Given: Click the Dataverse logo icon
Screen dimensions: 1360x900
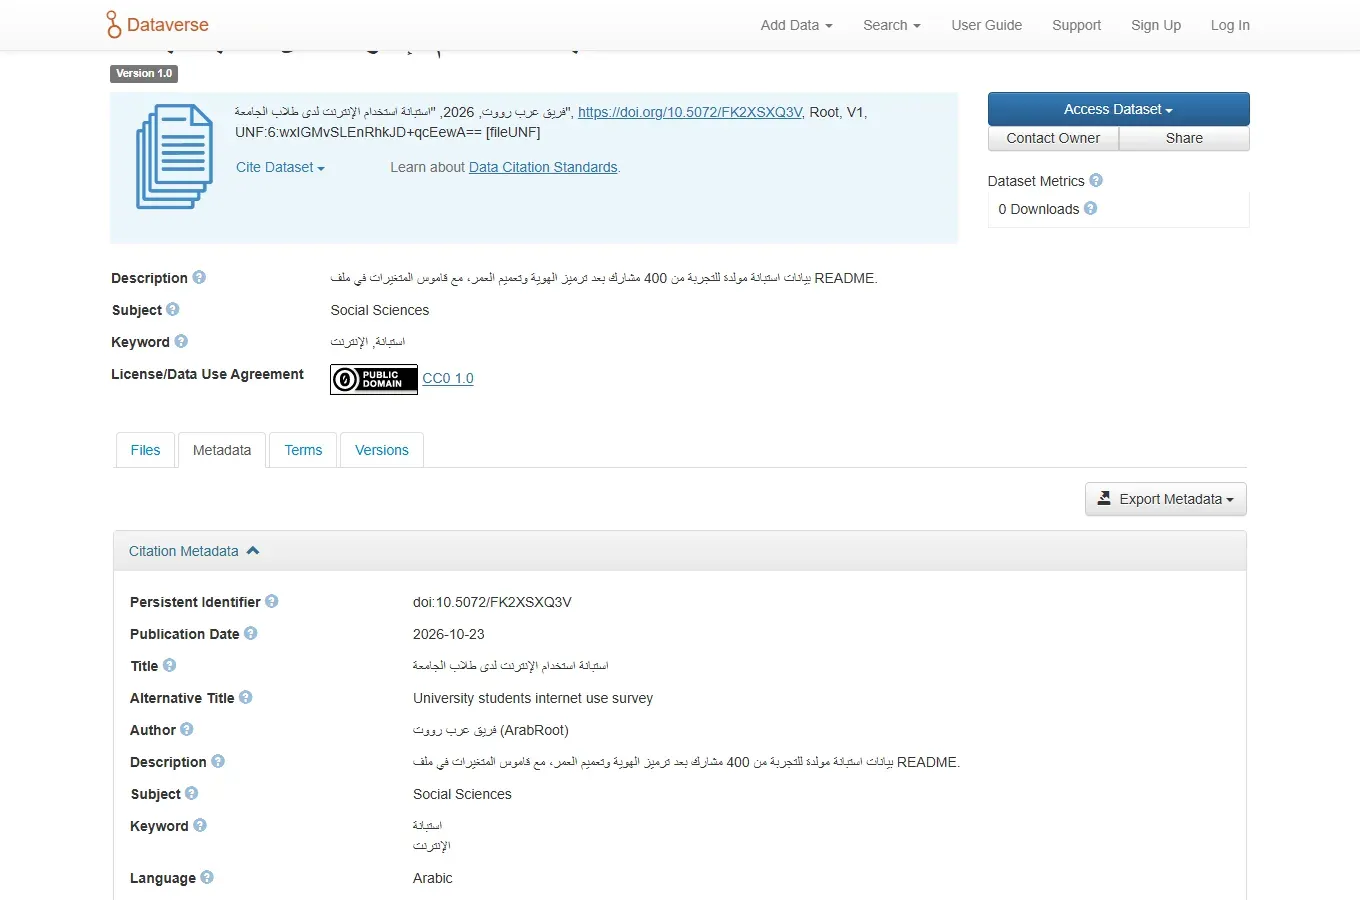Looking at the screenshot, I should click(113, 25).
